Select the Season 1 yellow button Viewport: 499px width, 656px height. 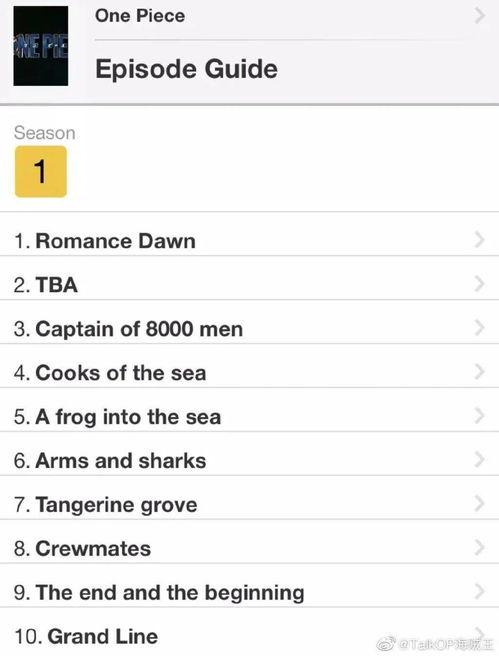pos(41,172)
